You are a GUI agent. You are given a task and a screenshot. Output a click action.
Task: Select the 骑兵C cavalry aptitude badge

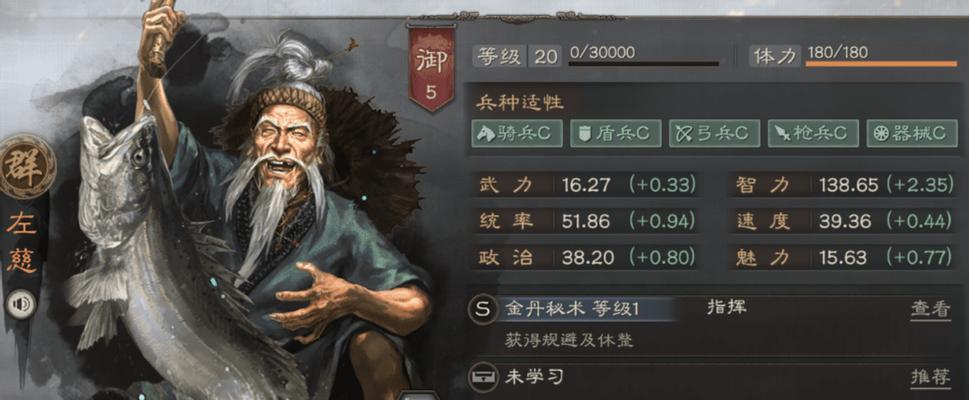click(x=517, y=134)
